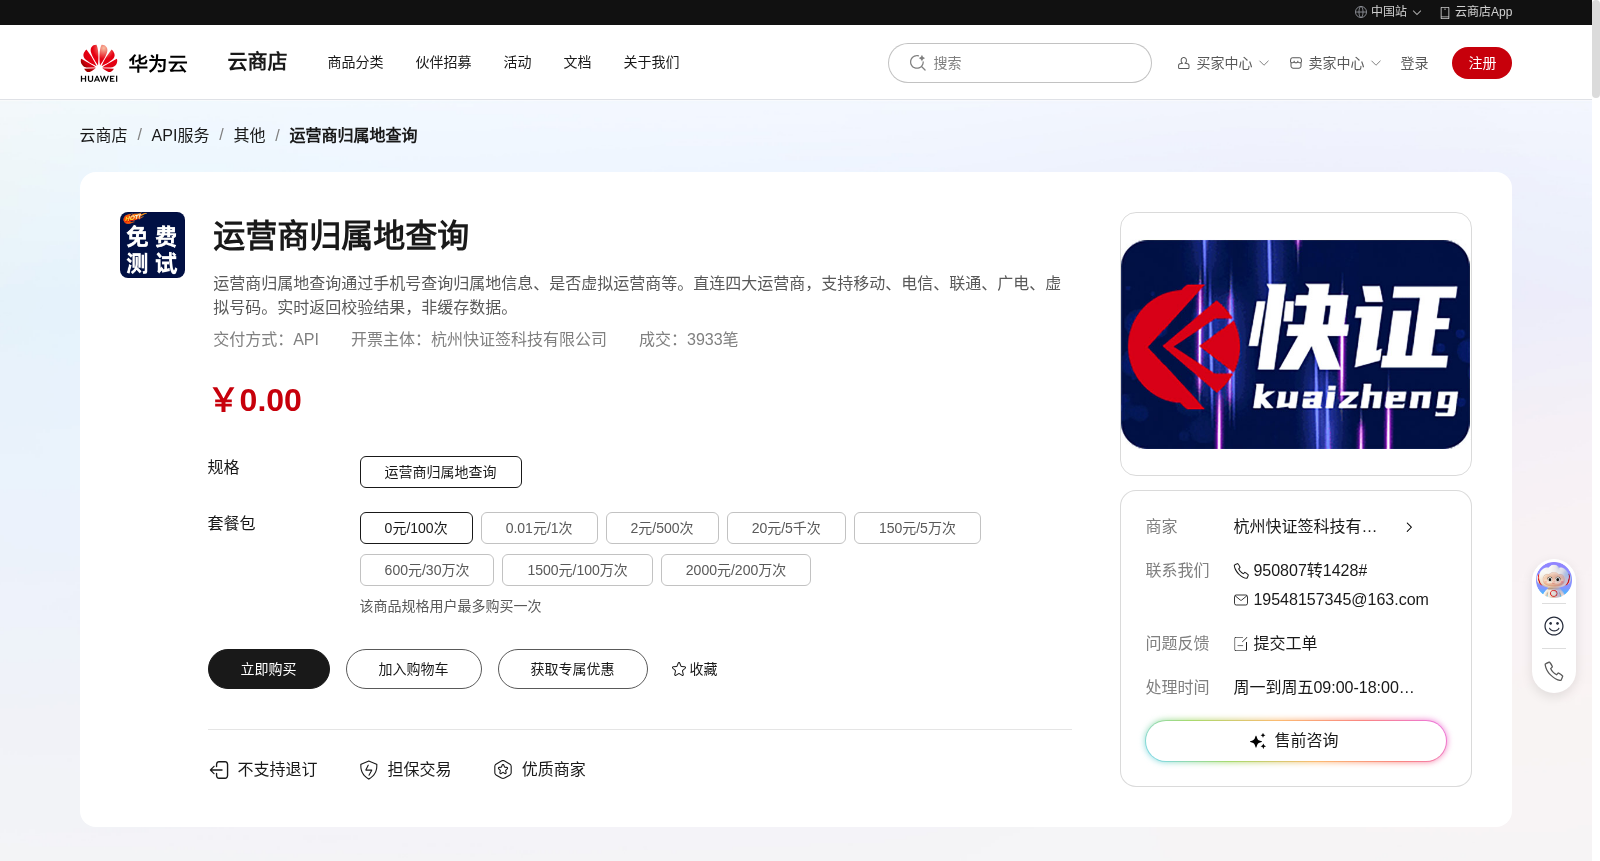Select the 2元/500次 package
This screenshot has width=1600, height=861.
click(662, 528)
